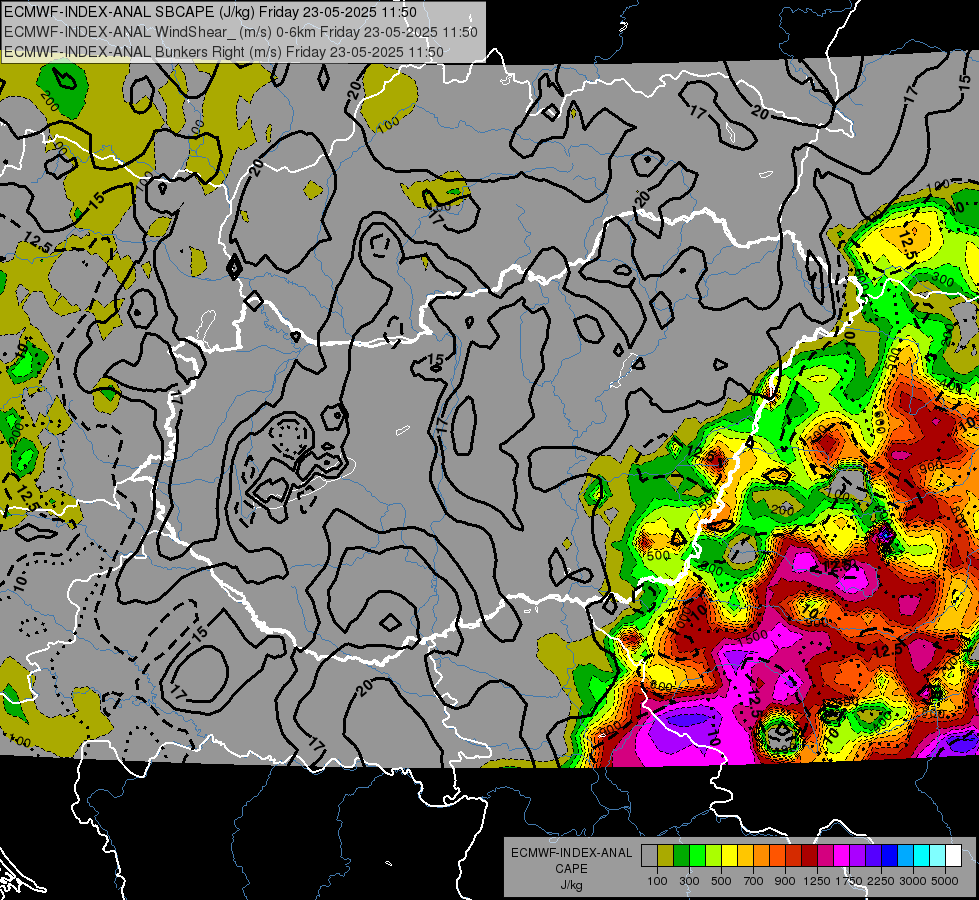Click the legend value 300
The height and width of the screenshot is (900, 979).
tap(689, 882)
